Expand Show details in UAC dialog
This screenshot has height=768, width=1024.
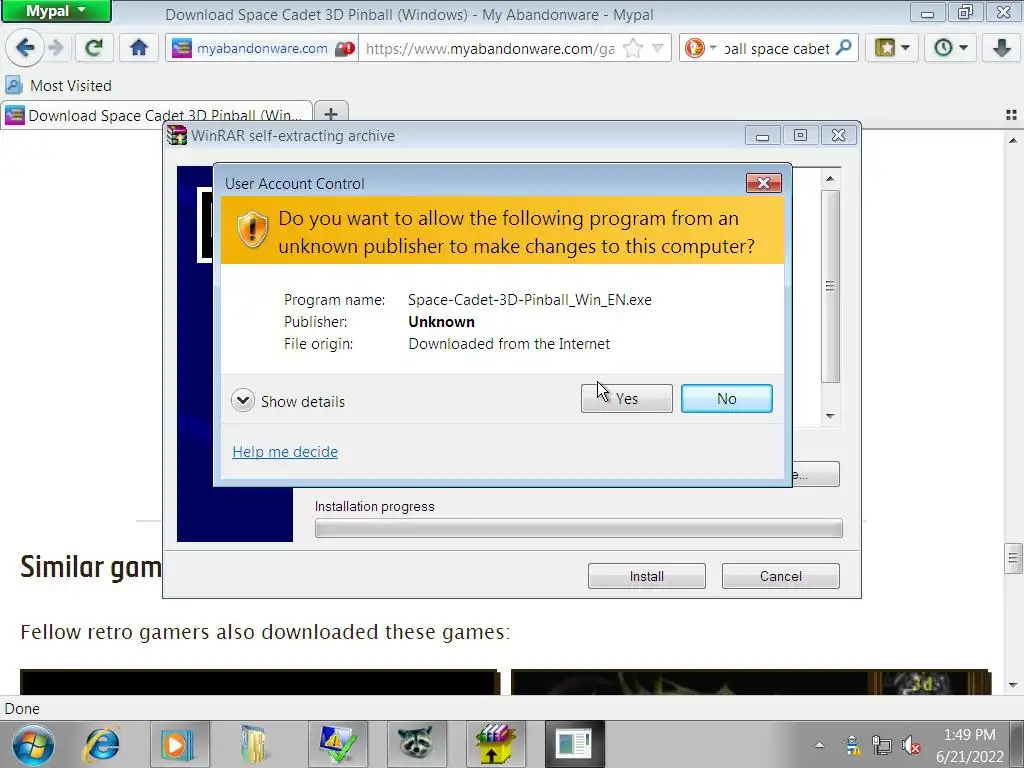288,401
